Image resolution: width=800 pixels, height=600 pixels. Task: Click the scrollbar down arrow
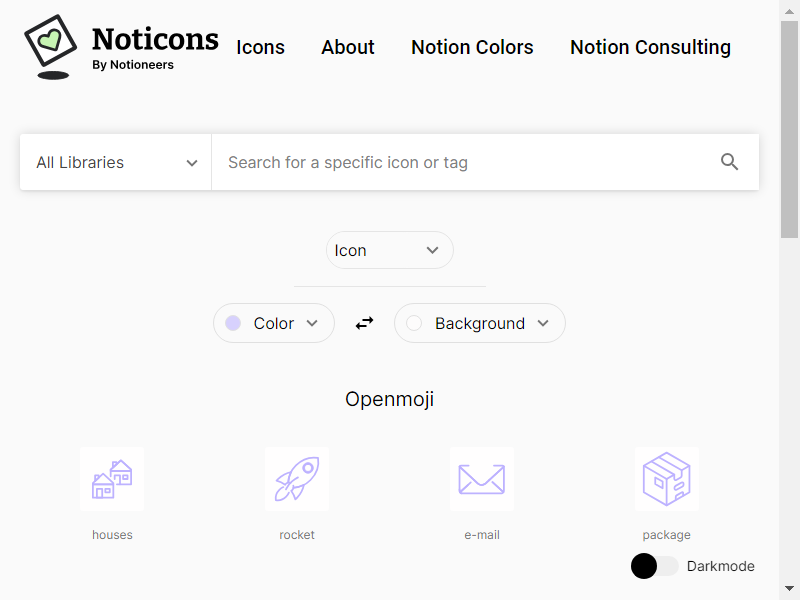tap(789, 589)
